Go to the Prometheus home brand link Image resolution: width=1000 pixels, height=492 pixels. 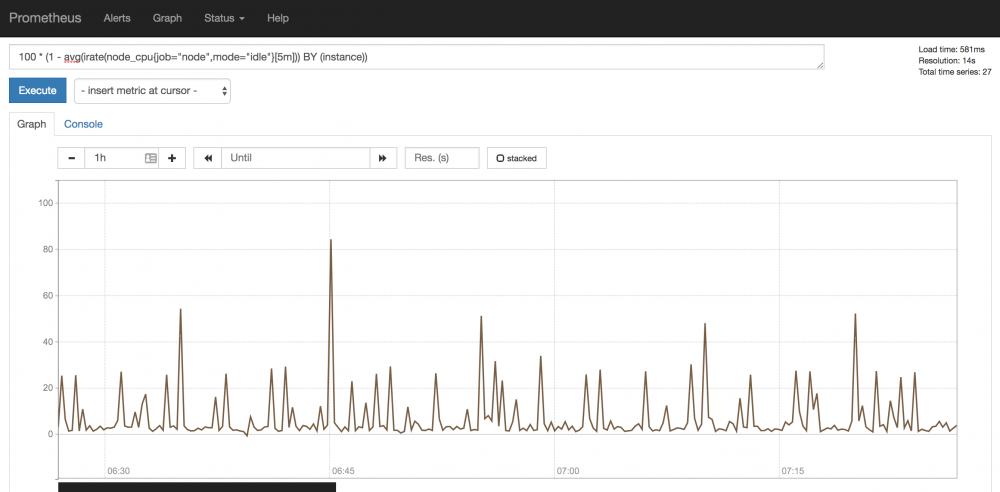(46, 18)
